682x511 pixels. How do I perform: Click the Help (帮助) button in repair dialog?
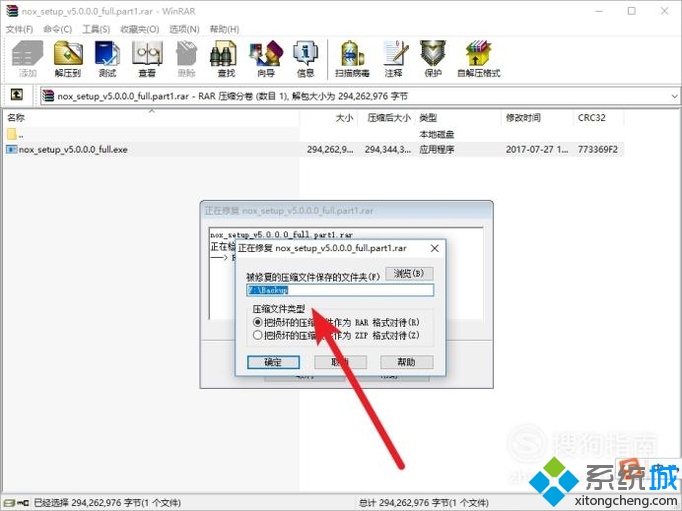(406, 362)
